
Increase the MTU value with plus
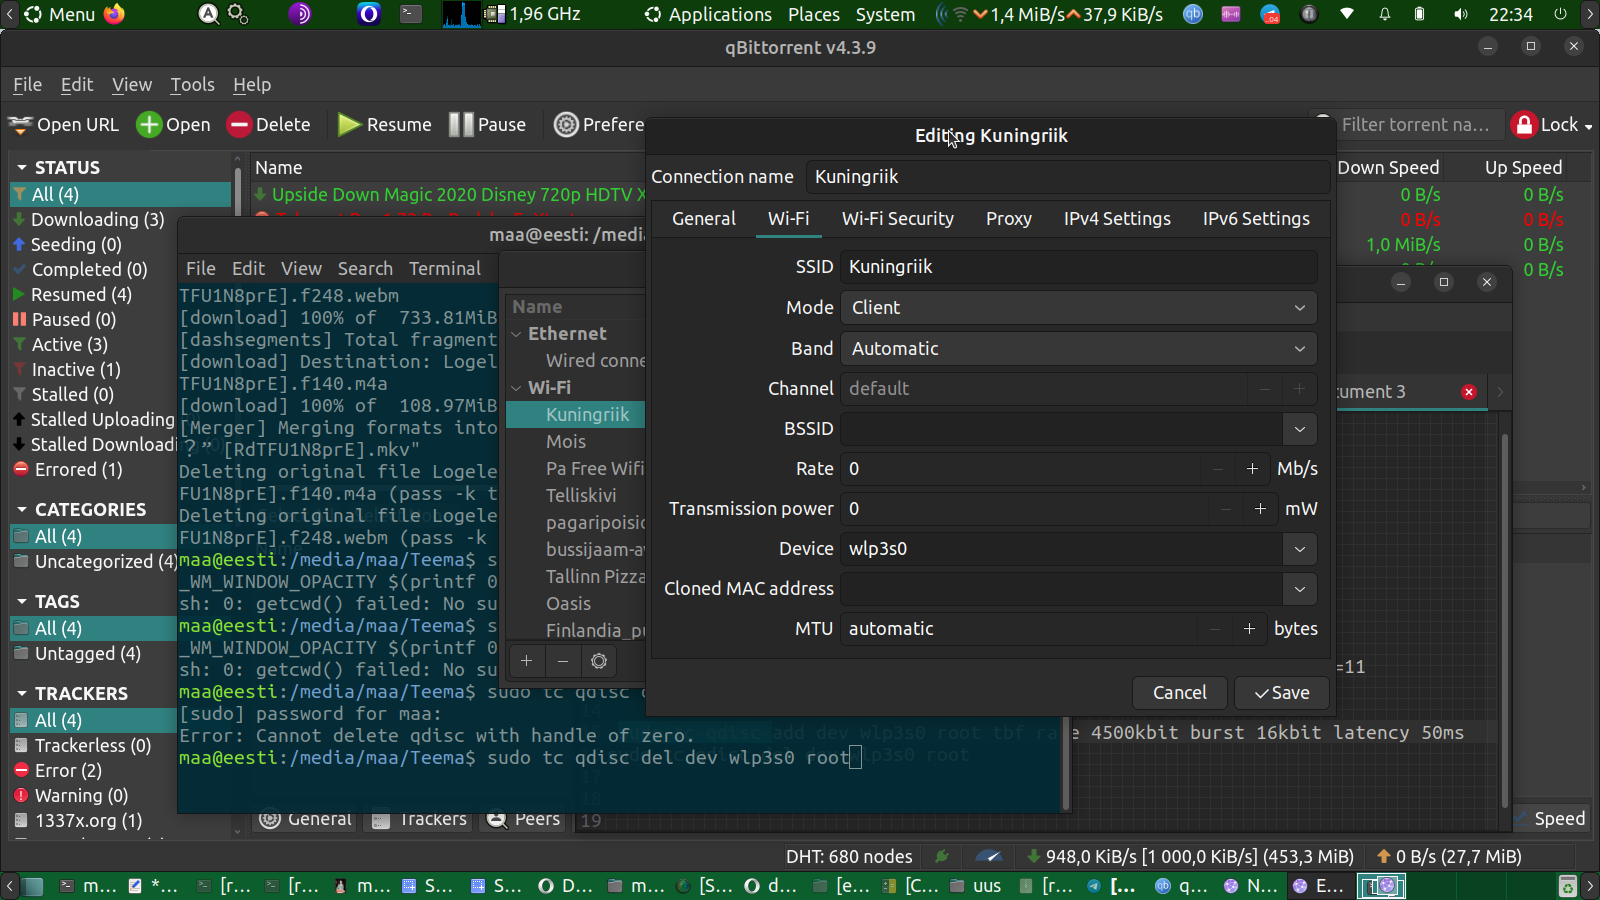click(1249, 629)
